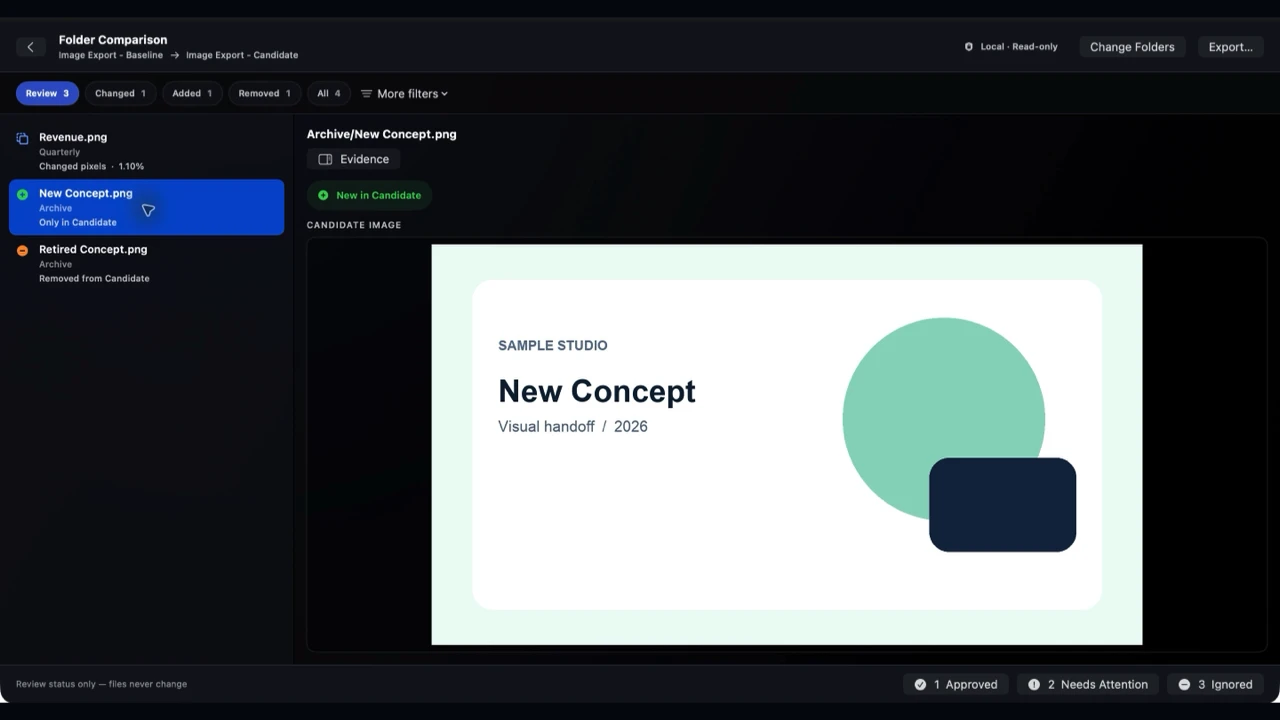This screenshot has width=1280, height=720.
Task: Click the green plus icon on New Concept.png
Action: [22, 194]
